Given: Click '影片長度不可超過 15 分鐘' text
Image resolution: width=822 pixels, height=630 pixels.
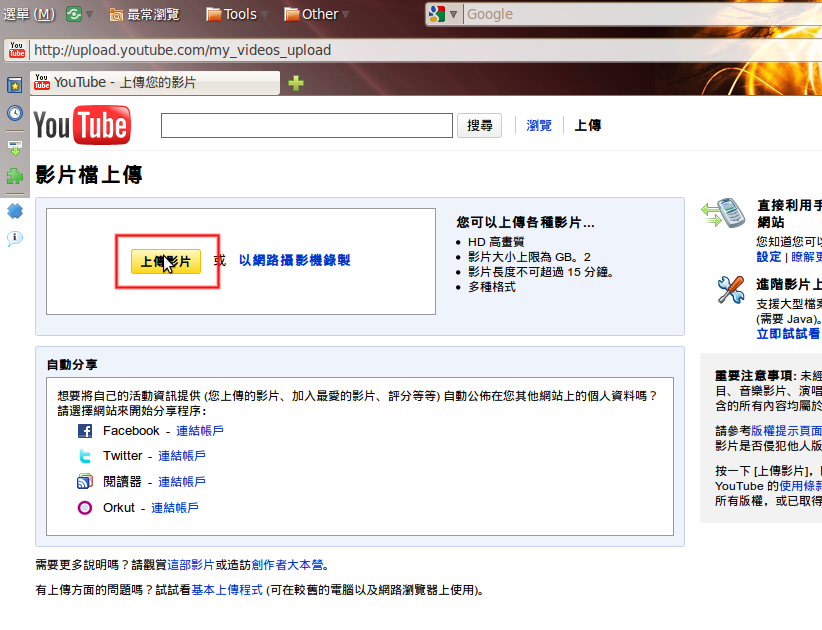Looking at the screenshot, I should (540, 272).
